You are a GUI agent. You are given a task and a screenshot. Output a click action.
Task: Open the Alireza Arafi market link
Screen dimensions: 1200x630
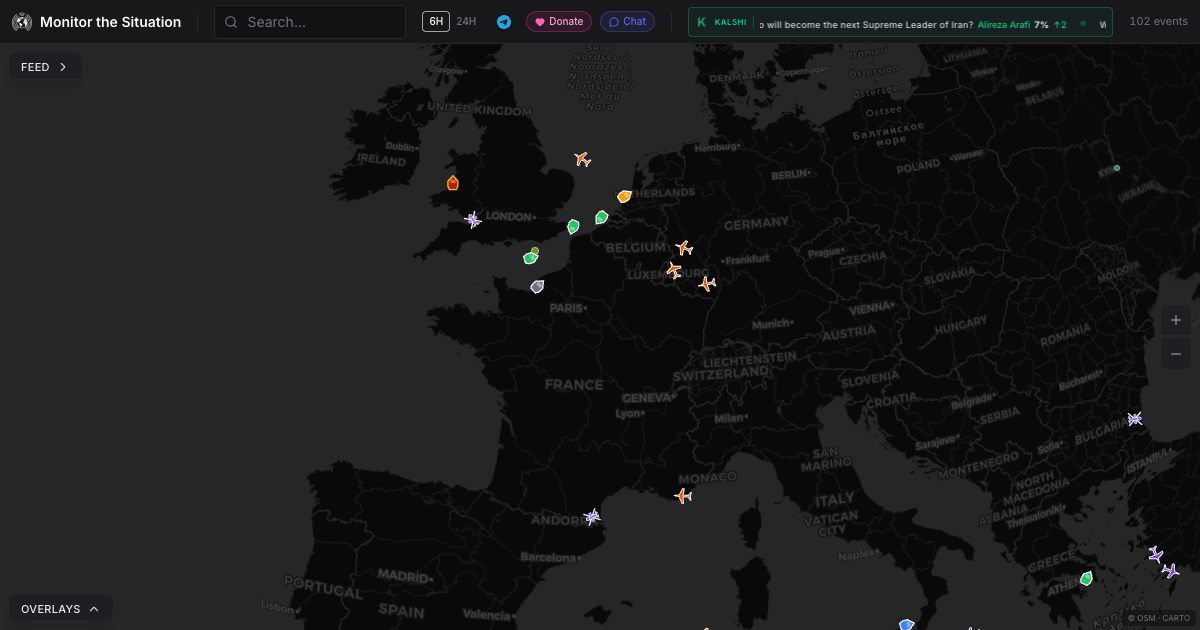click(x=1003, y=24)
